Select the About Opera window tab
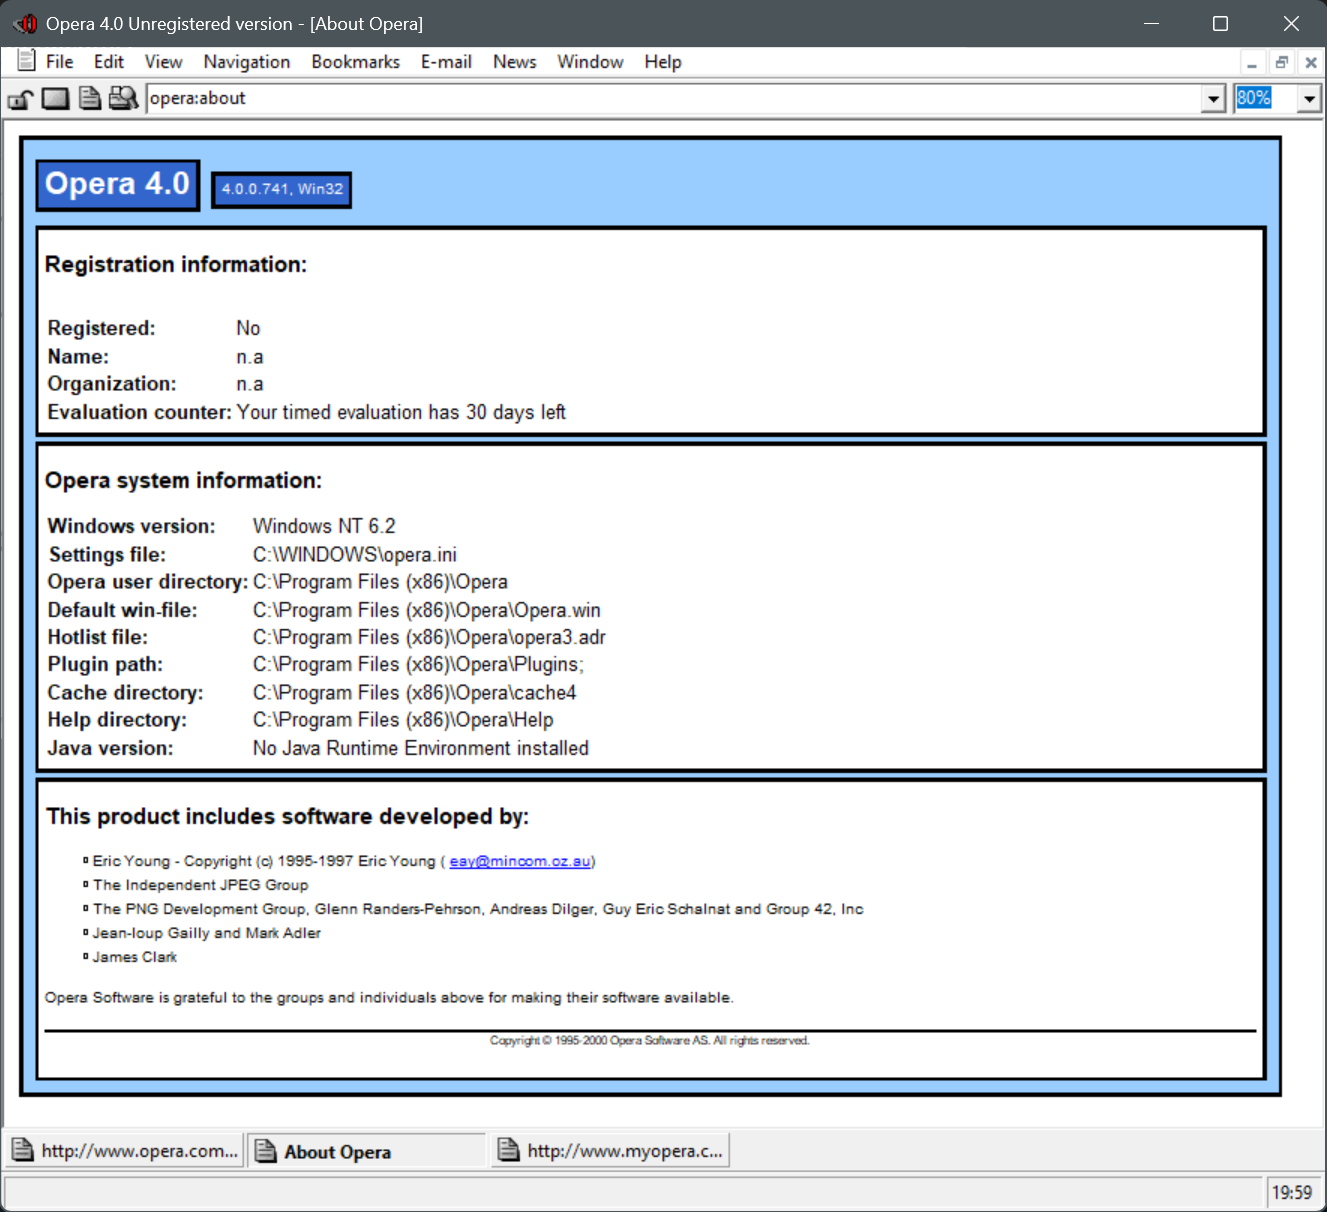Image resolution: width=1327 pixels, height=1212 pixels. tap(367, 1151)
